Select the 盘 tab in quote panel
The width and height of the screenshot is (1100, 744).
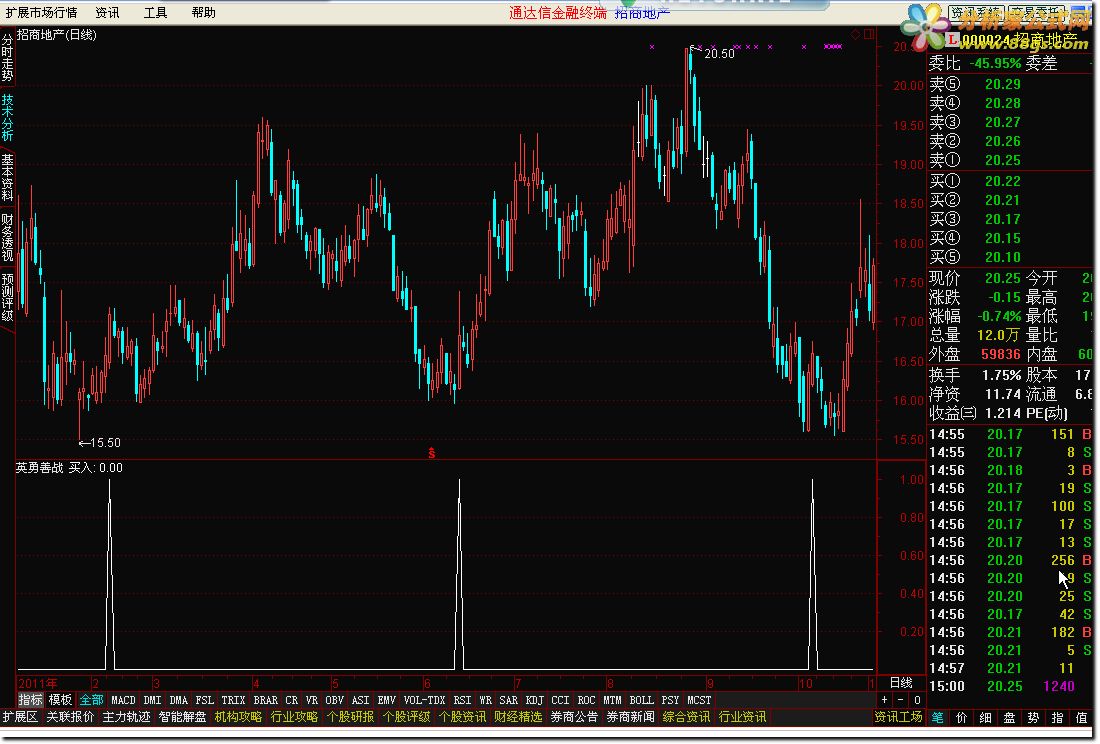[x=1010, y=717]
